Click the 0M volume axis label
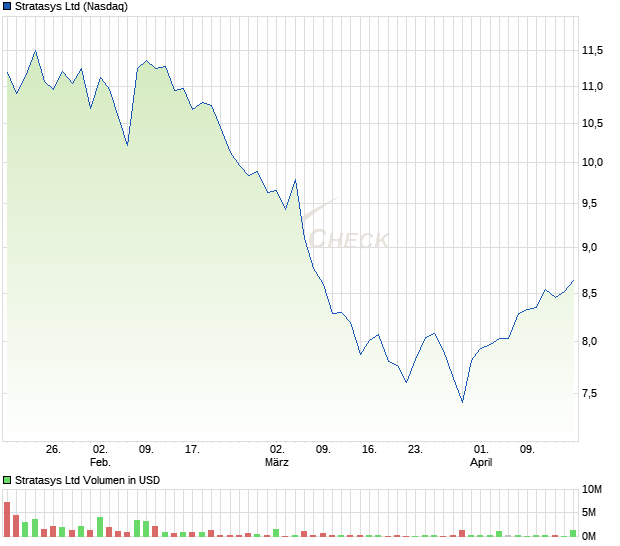This screenshot has height=546, width=620. [588, 536]
